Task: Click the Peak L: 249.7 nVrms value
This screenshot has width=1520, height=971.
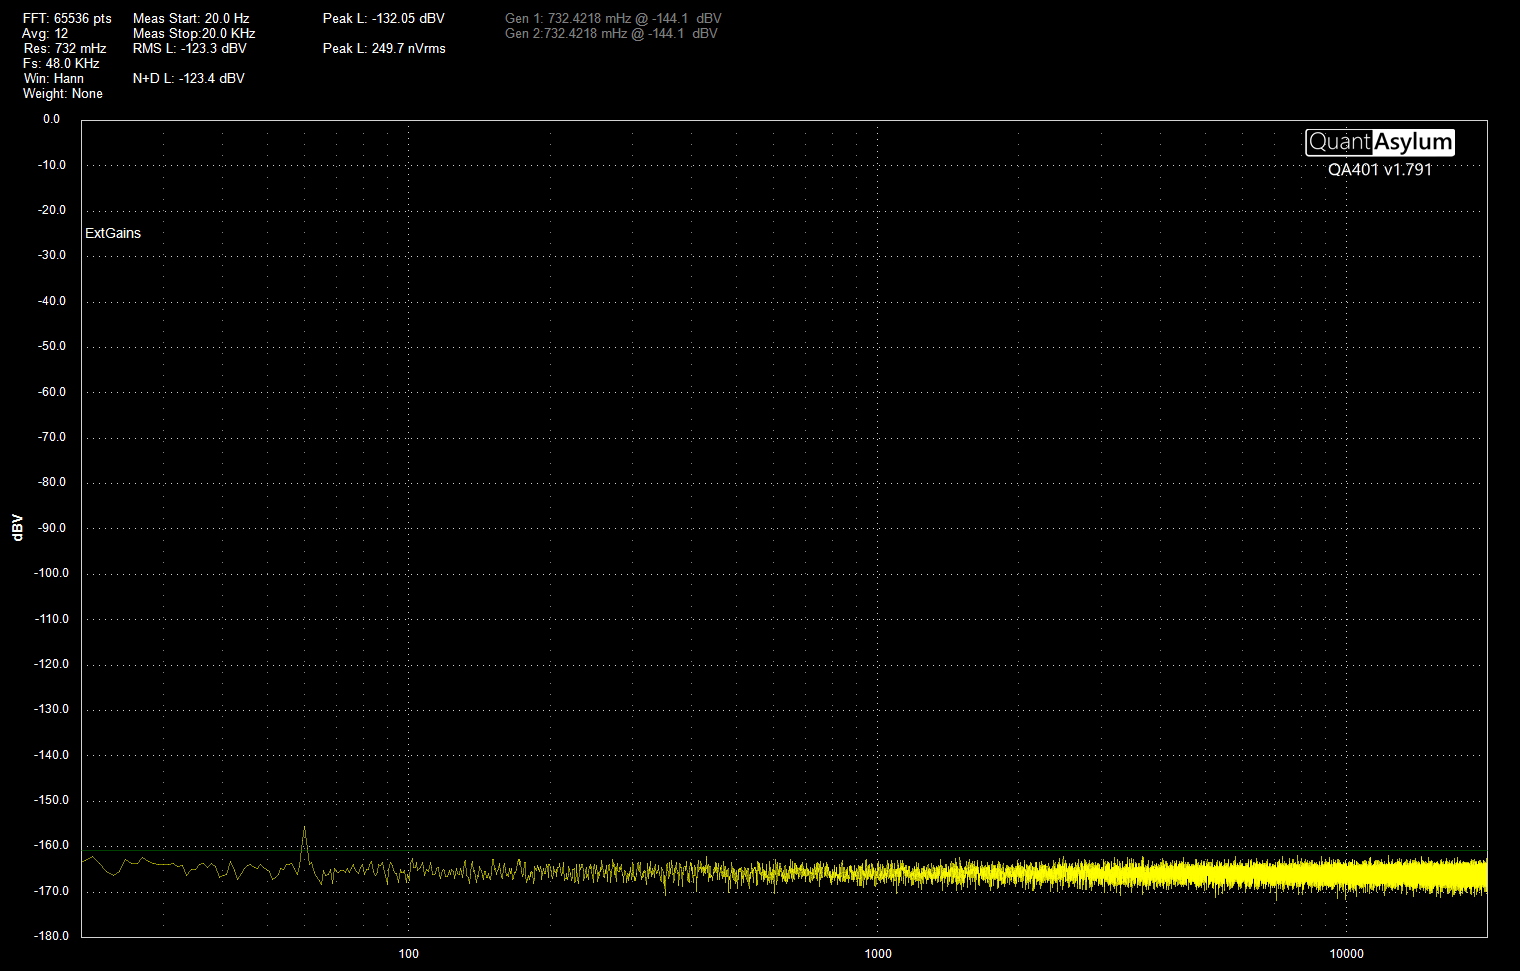Action: (384, 49)
